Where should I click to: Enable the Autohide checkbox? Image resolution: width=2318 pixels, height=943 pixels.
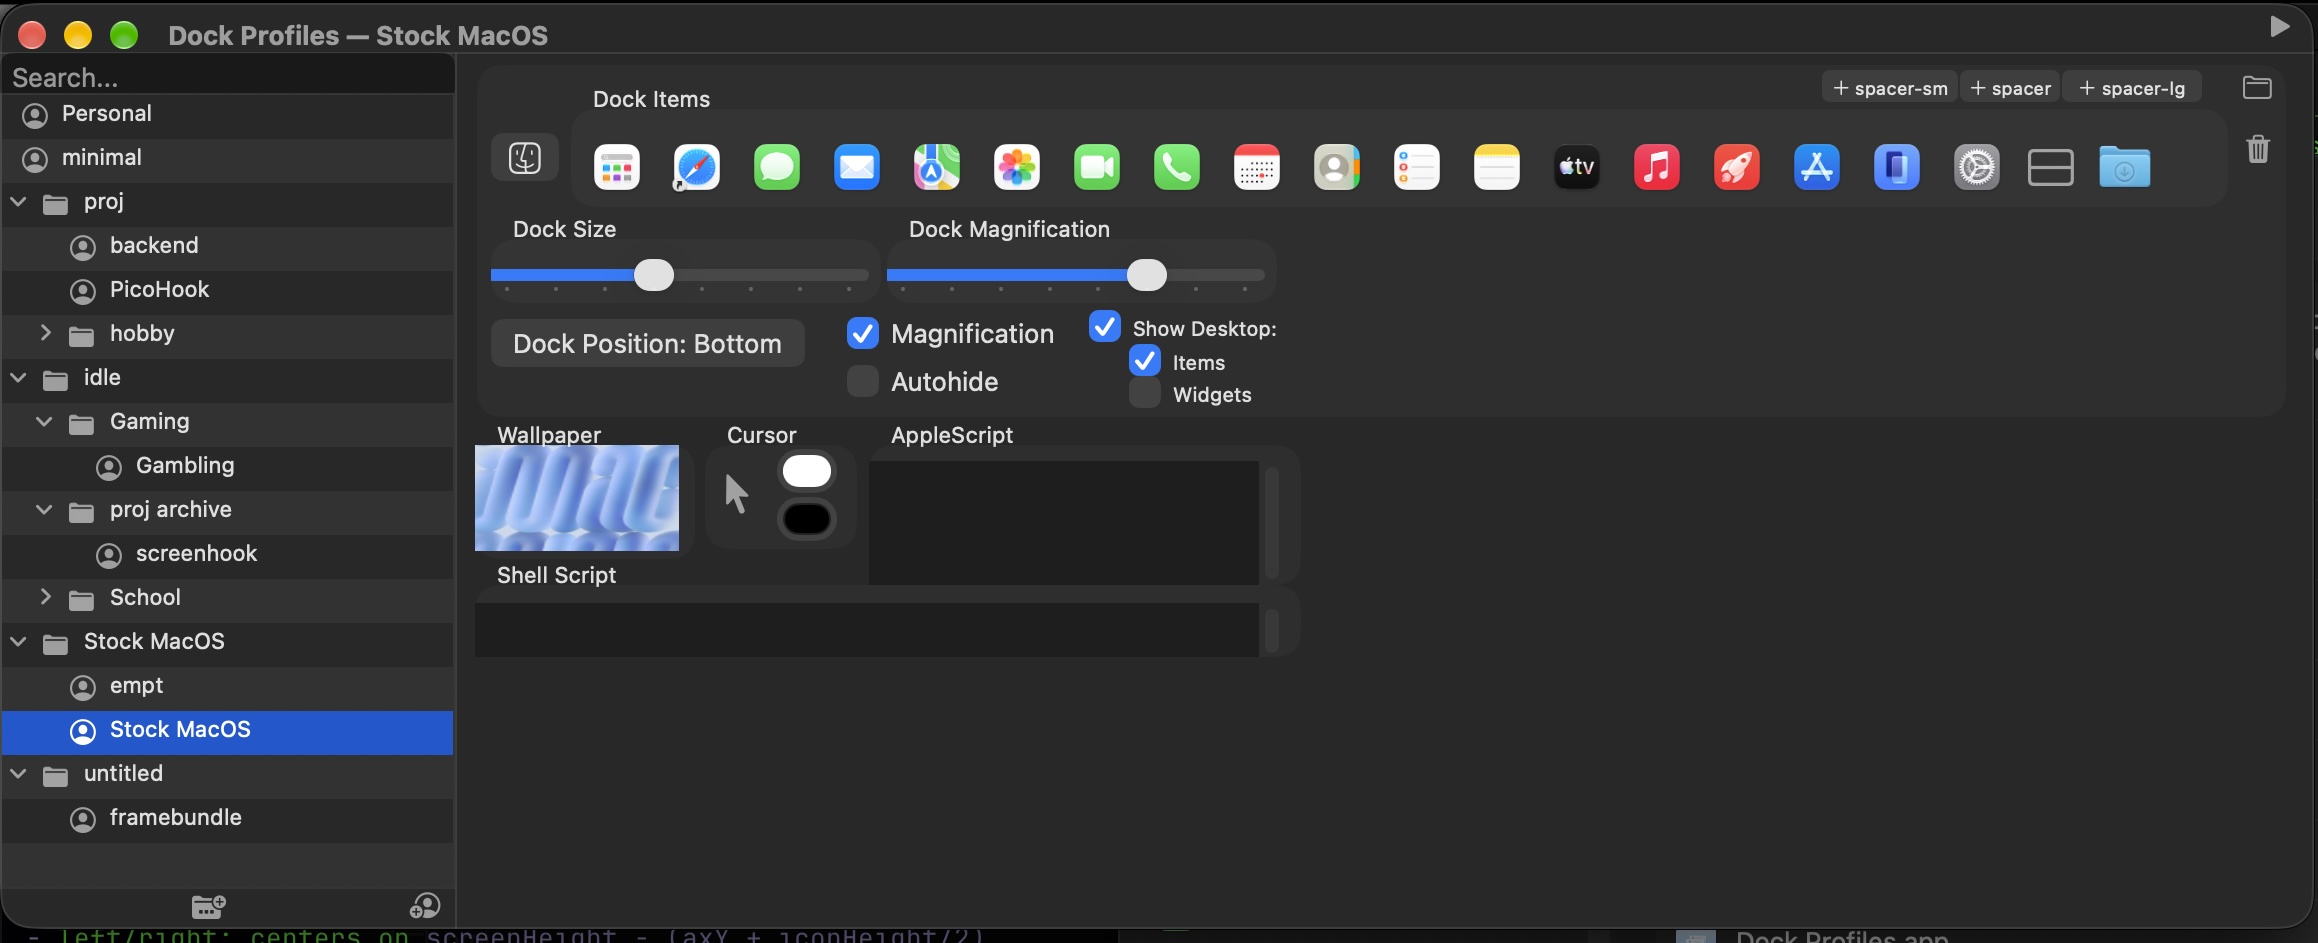point(862,381)
